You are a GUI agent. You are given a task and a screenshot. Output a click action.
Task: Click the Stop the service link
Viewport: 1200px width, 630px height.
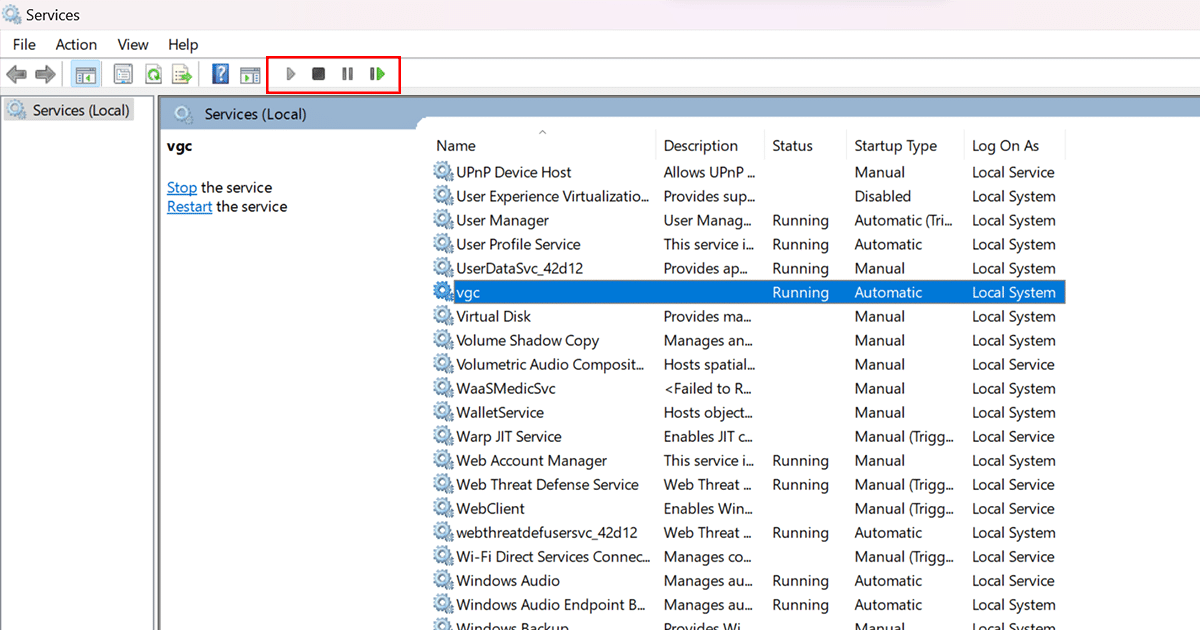(x=182, y=187)
